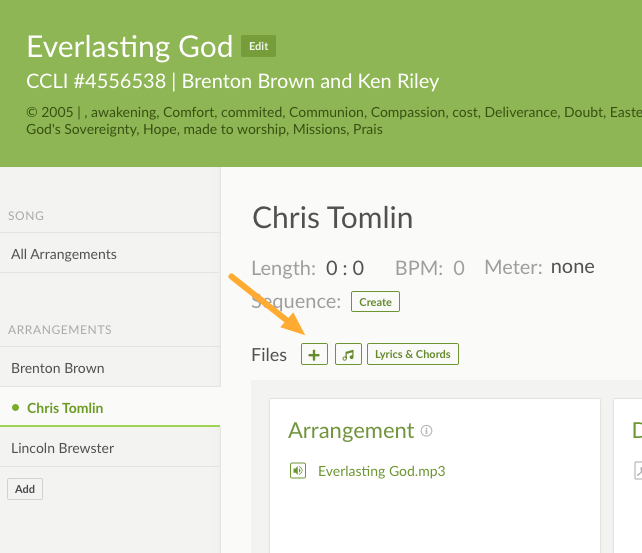Click the BPM value 0

(x=459, y=268)
